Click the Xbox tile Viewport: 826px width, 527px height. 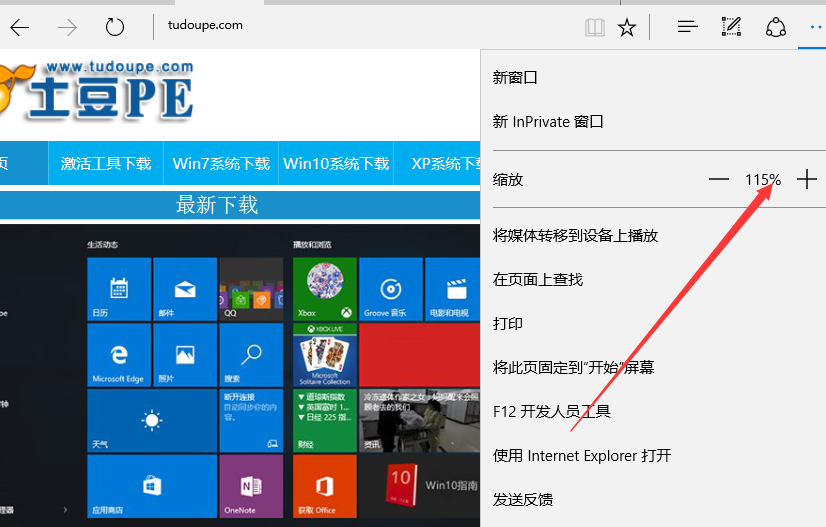[325, 289]
